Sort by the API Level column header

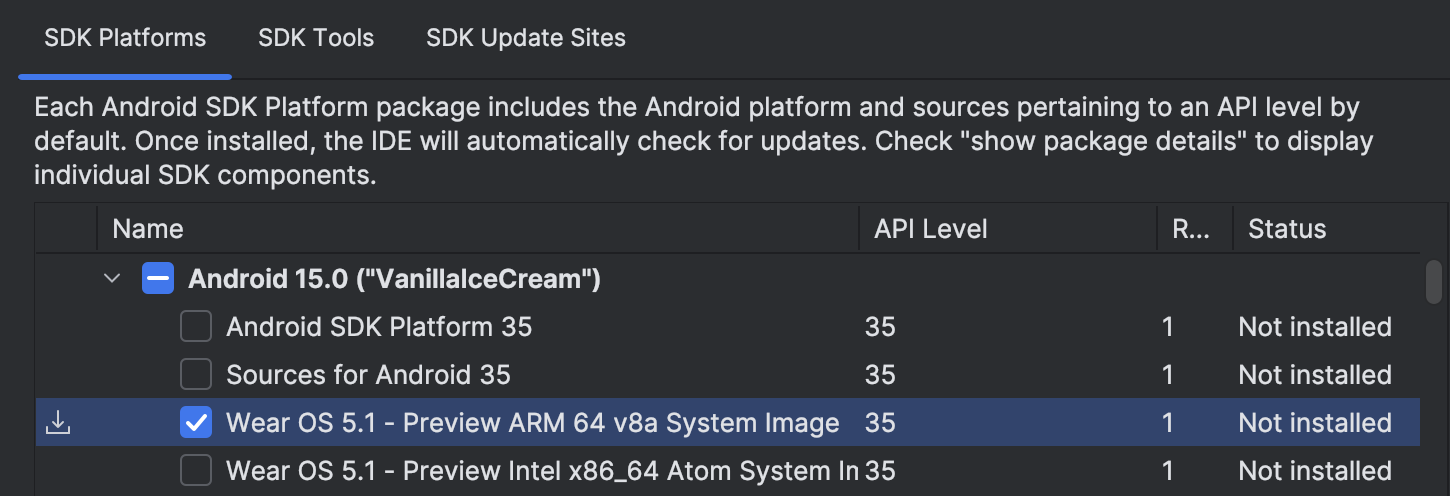(931, 229)
